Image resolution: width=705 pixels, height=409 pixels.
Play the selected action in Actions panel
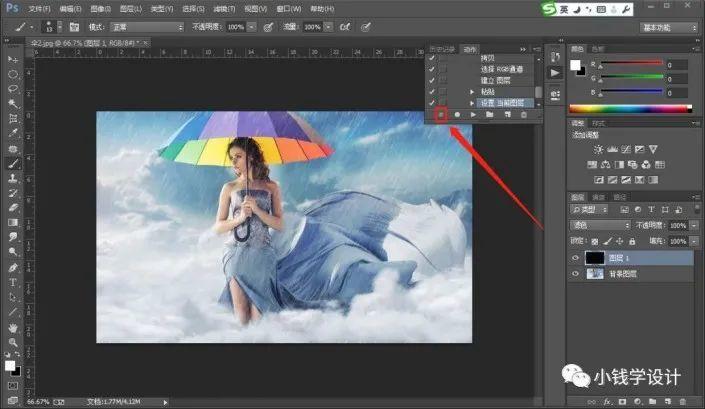point(473,115)
